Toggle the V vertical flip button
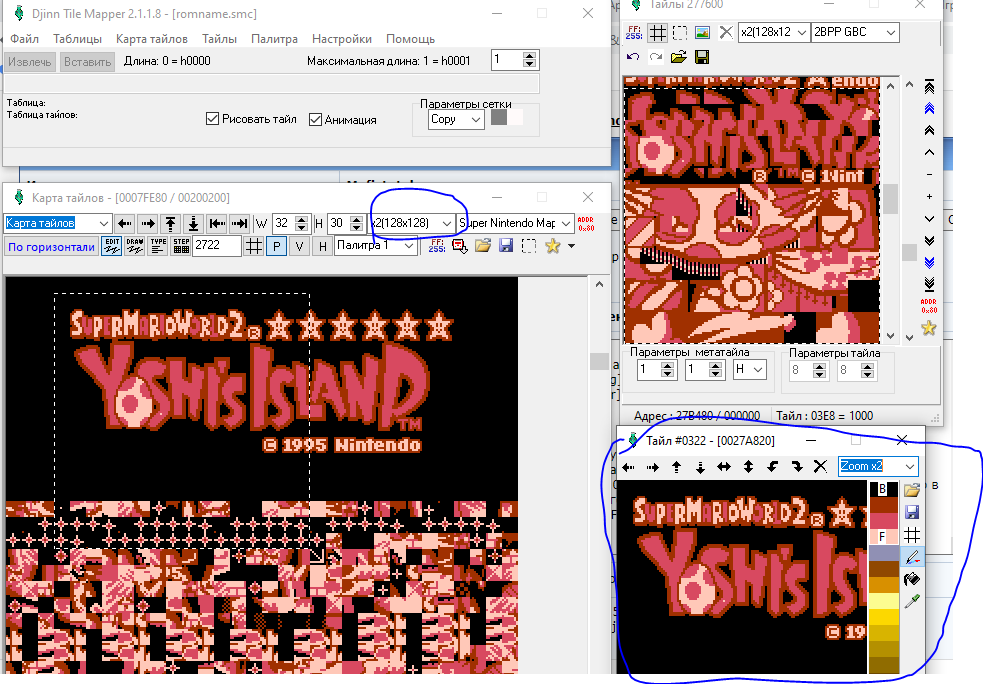 click(x=300, y=246)
